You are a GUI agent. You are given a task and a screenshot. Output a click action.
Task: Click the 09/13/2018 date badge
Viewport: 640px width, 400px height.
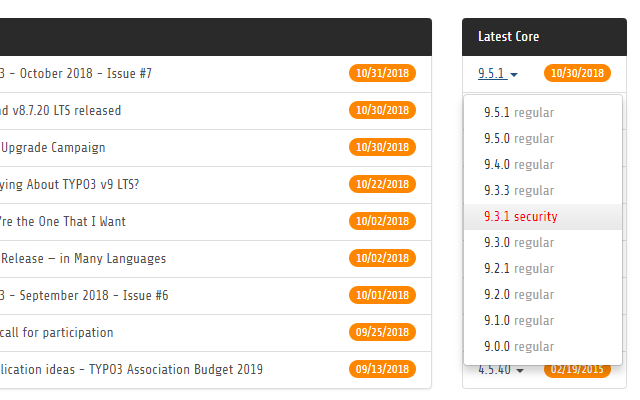(382, 369)
